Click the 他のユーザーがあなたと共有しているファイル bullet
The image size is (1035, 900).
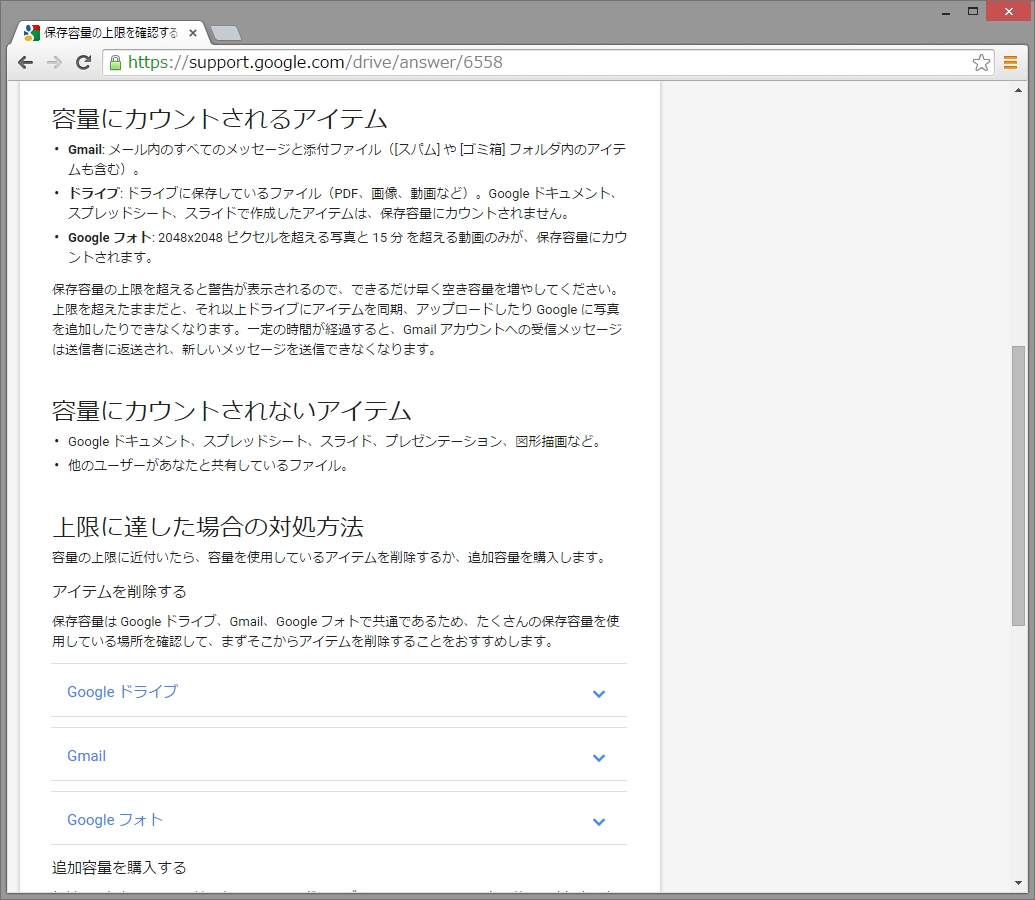208,466
